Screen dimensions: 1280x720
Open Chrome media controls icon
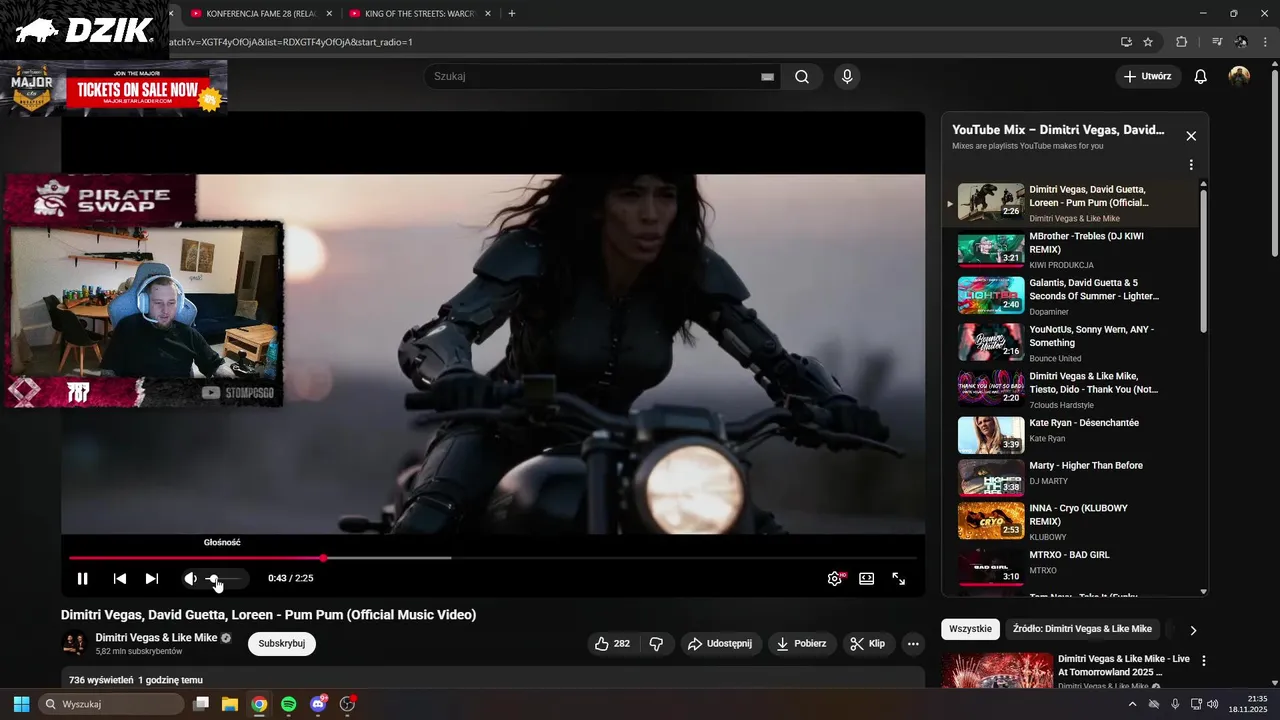[x=1217, y=42]
